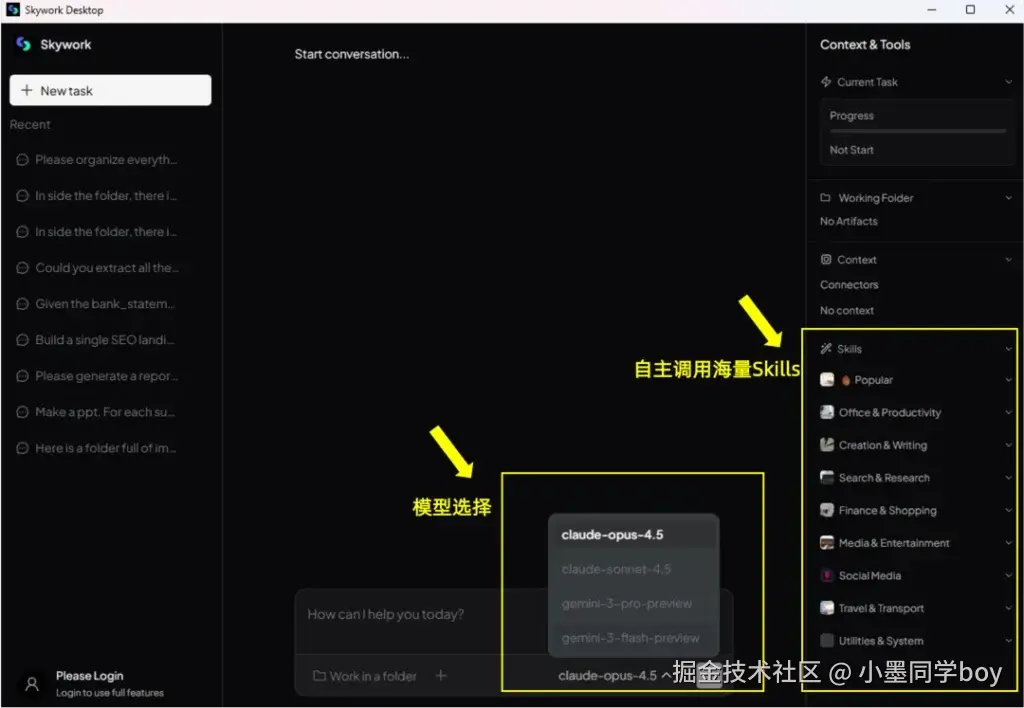This screenshot has width=1024, height=708.
Task: Click the Travel & Transport category icon
Action: 827,608
